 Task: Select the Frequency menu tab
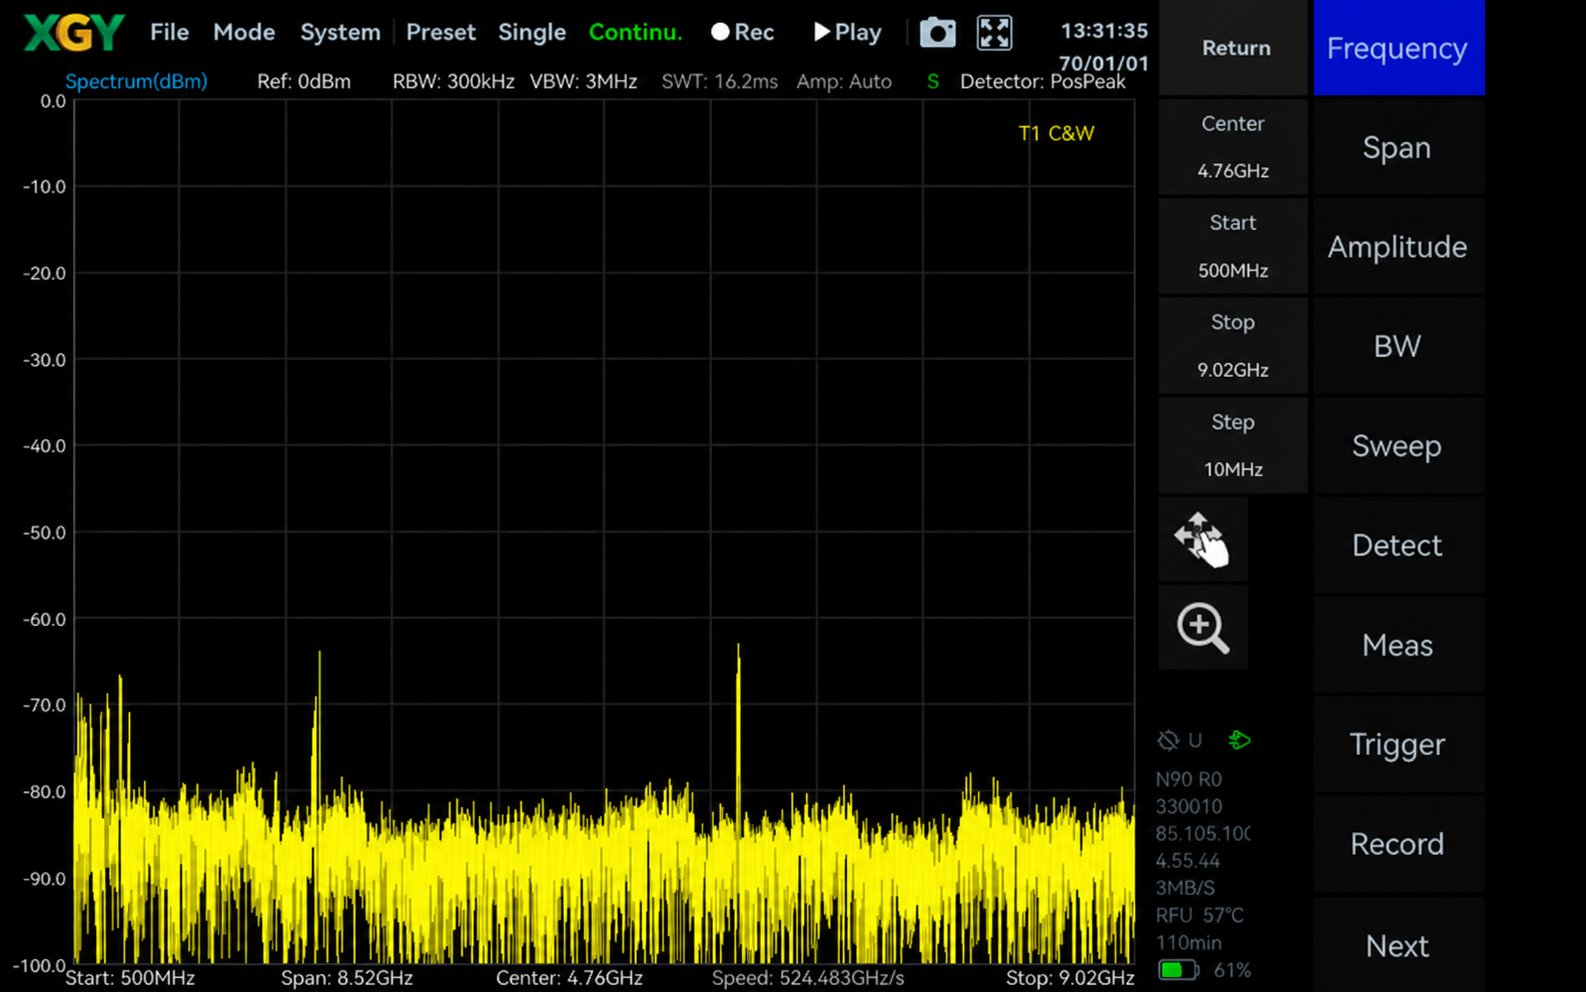point(1398,48)
